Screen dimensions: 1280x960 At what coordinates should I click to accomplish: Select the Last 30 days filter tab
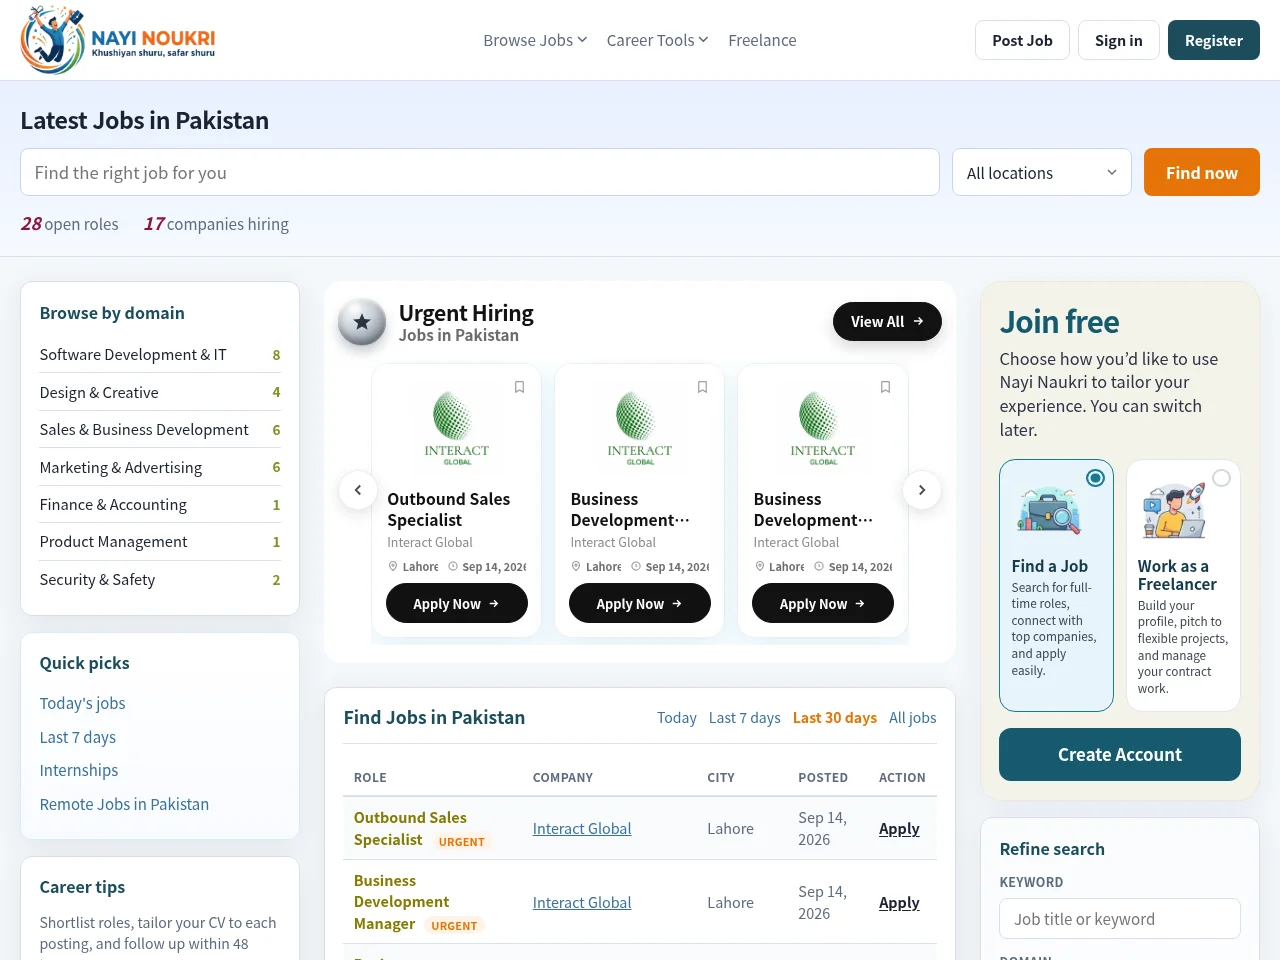coord(835,717)
